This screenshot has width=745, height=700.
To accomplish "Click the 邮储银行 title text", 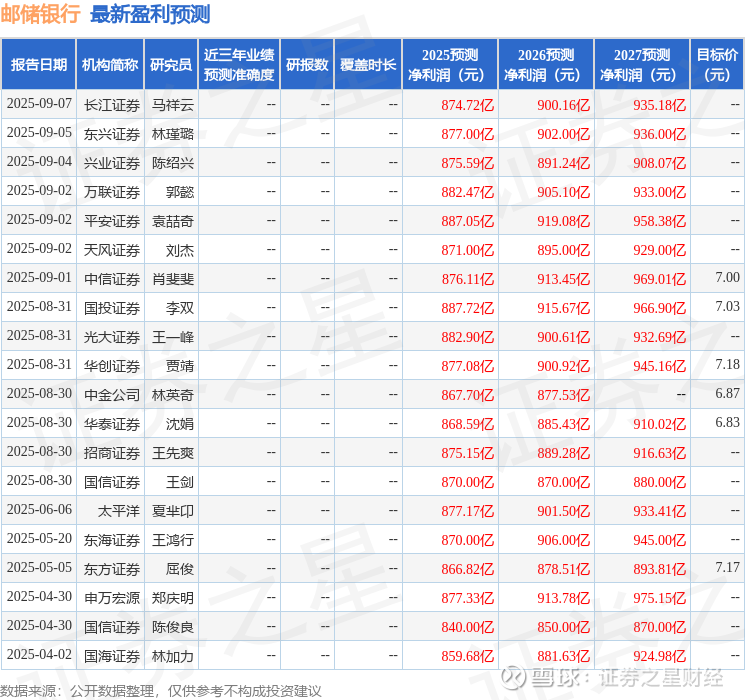I will point(40,14).
